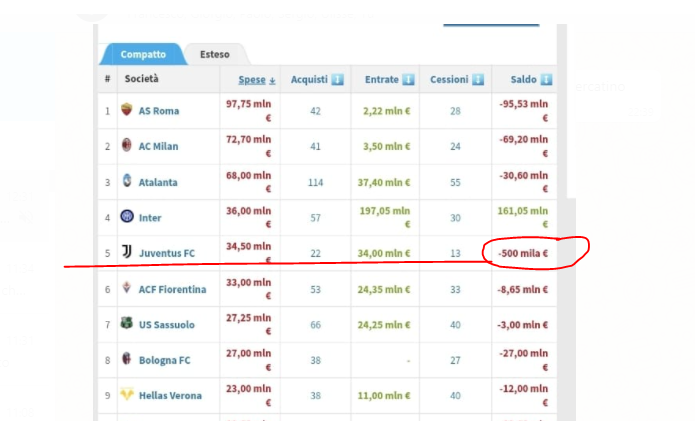Click the Juventus FC logo icon
Viewport: 695px width, 421px height.
127,252
